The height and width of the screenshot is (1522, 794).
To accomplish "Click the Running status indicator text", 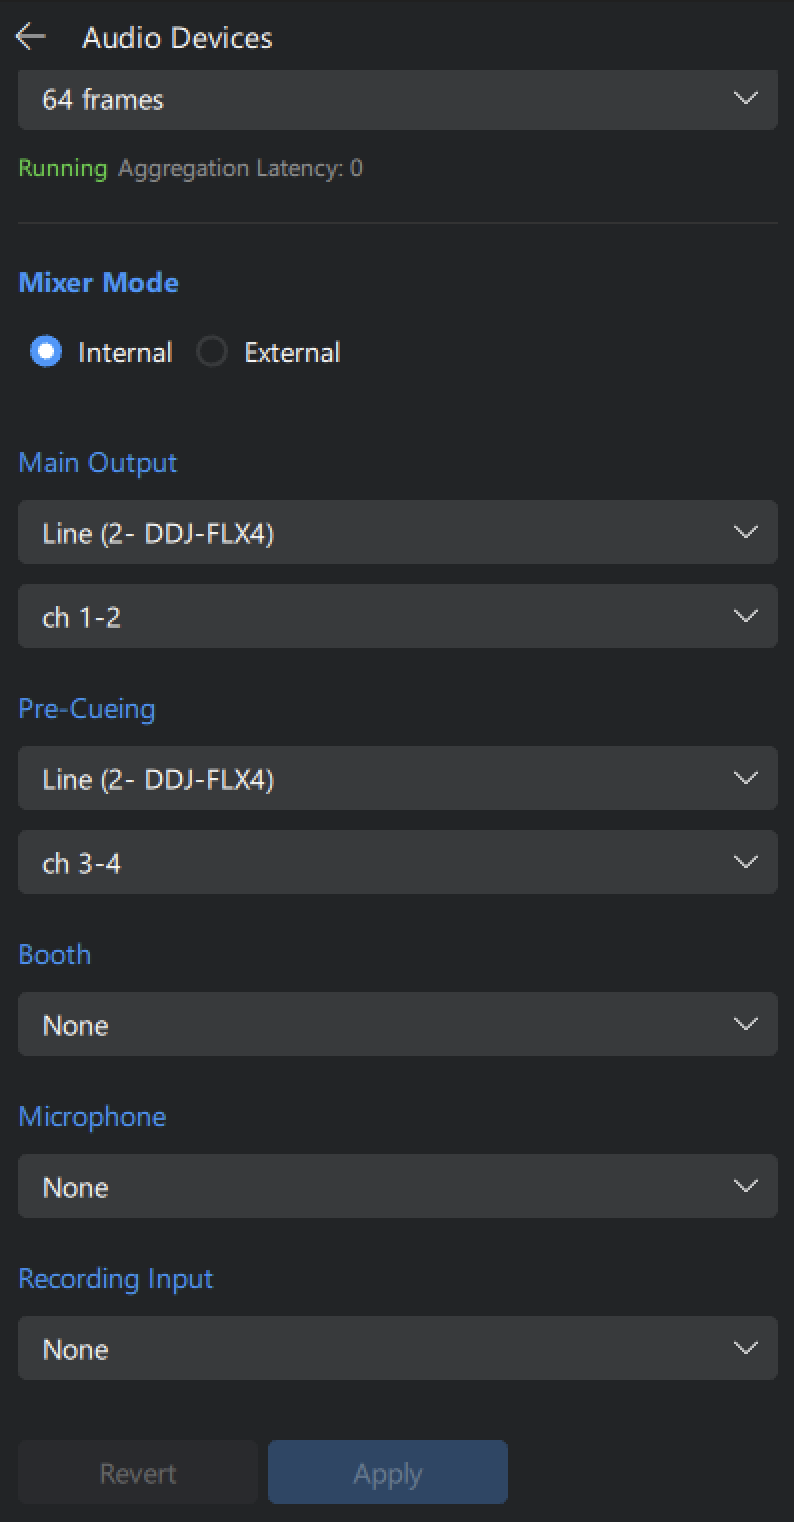I will 62,168.
